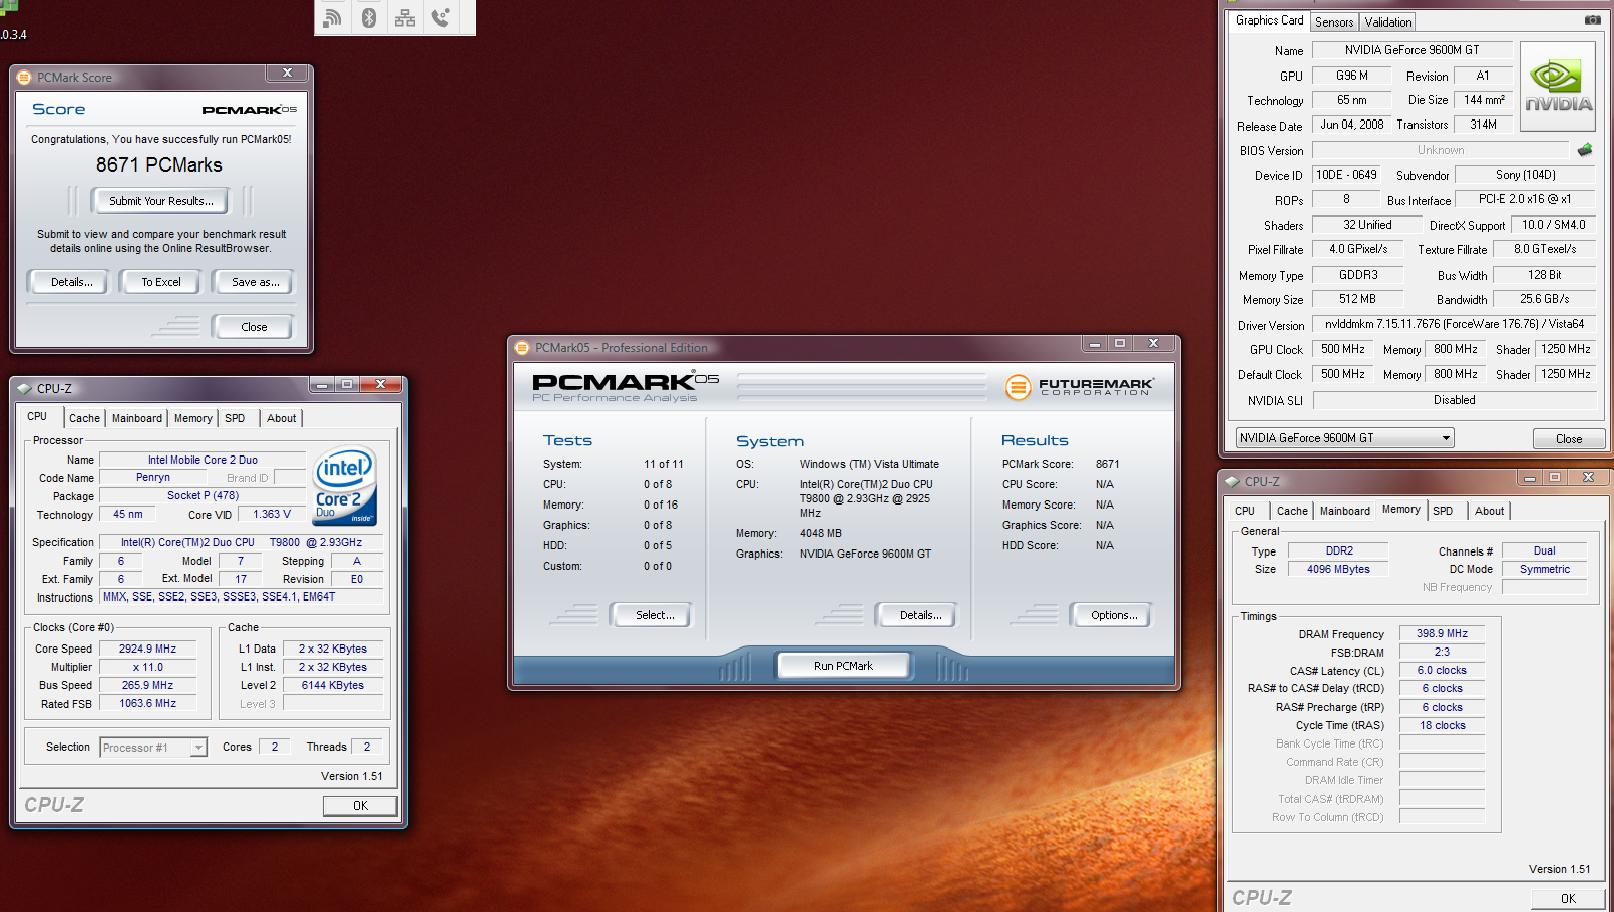Image resolution: width=1614 pixels, height=912 pixels.
Task: Open Memory tab in left CPU-Z window
Action: pyautogui.click(x=193, y=418)
